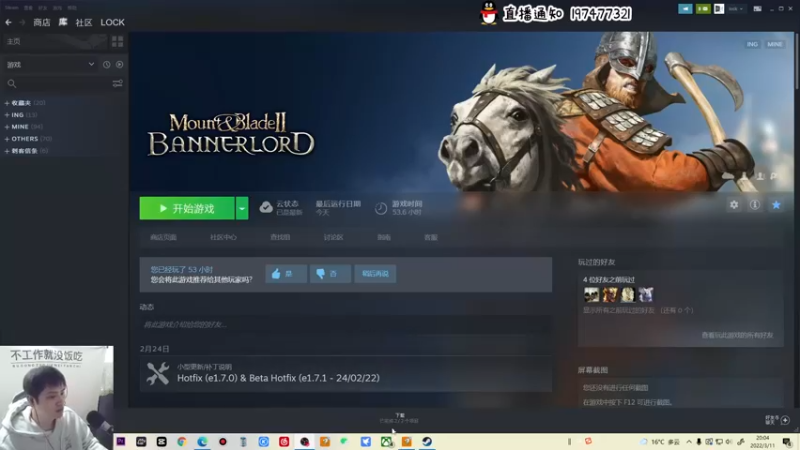
Task: Go forward with the right arrow
Action: pyautogui.click(x=22, y=22)
